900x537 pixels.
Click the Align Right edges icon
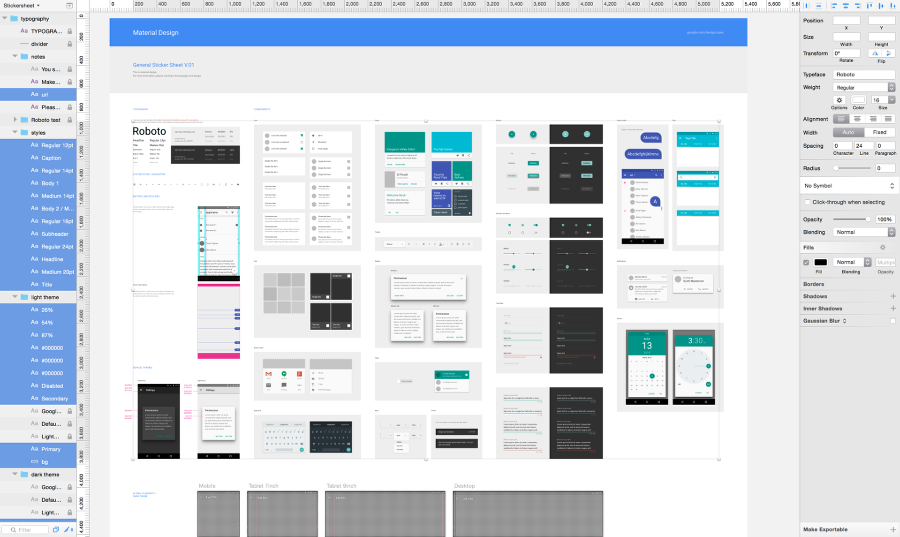point(857,6)
